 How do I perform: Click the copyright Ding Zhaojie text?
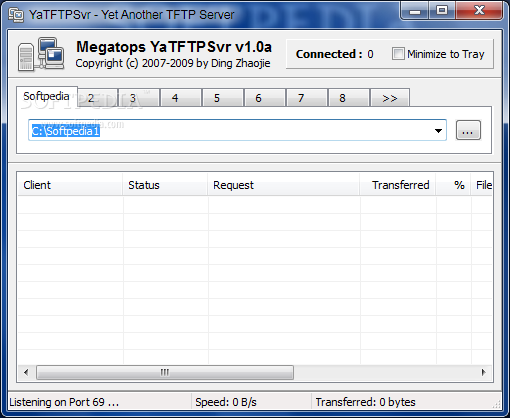click(x=173, y=63)
